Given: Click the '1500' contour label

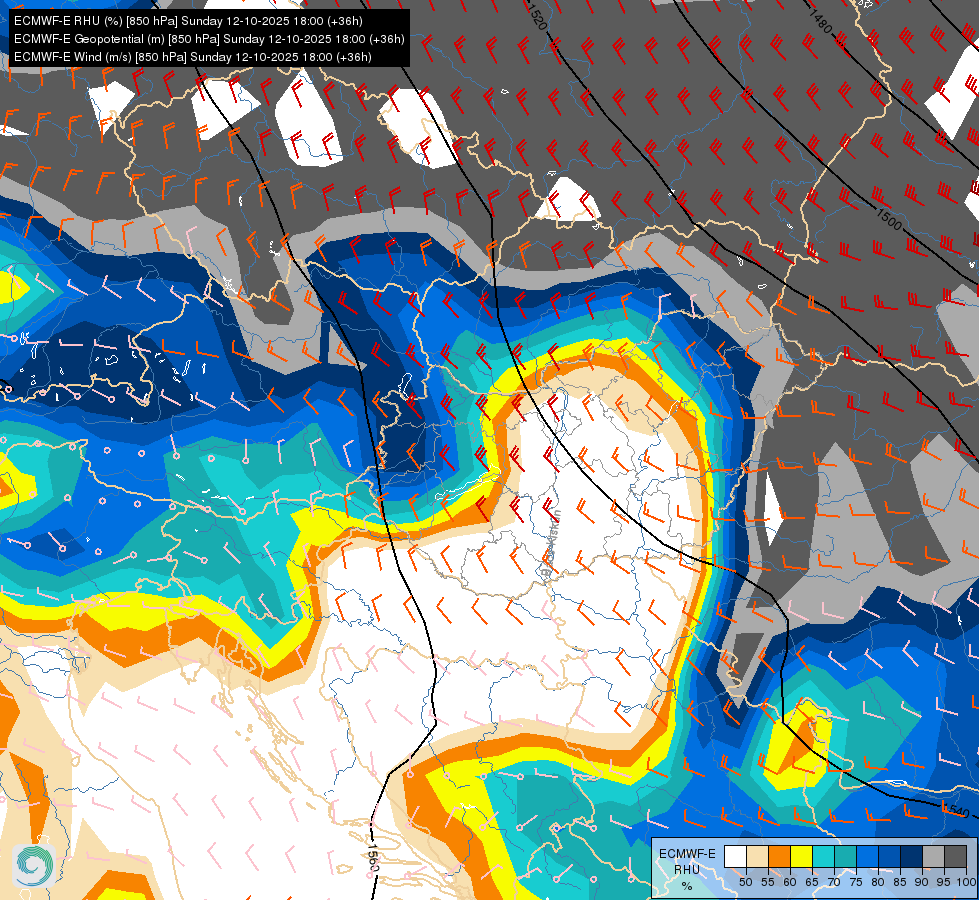Looking at the screenshot, I should click(889, 219).
